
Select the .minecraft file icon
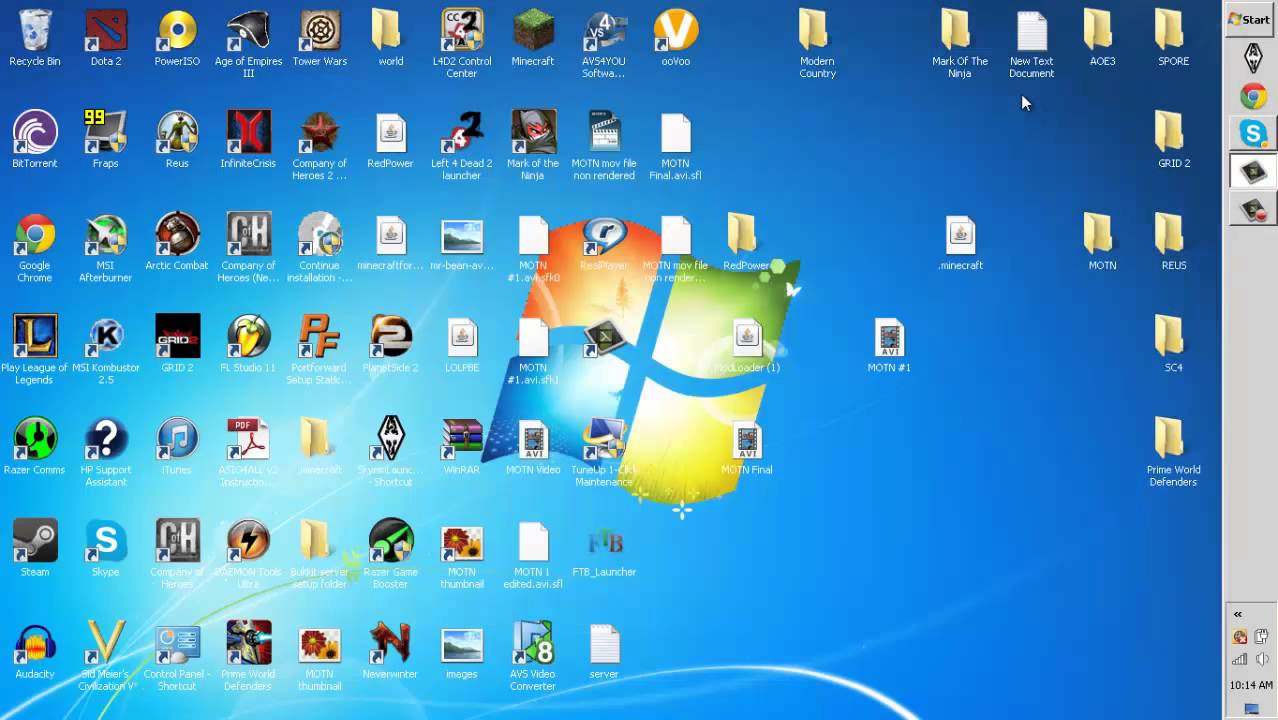pos(960,236)
